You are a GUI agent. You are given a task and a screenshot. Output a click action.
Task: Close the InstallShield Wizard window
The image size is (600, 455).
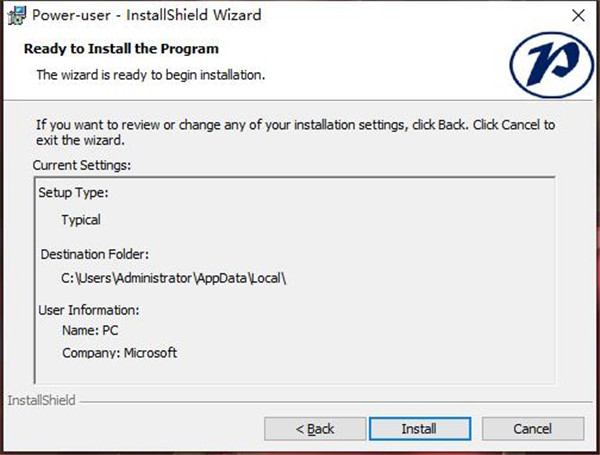coord(578,15)
